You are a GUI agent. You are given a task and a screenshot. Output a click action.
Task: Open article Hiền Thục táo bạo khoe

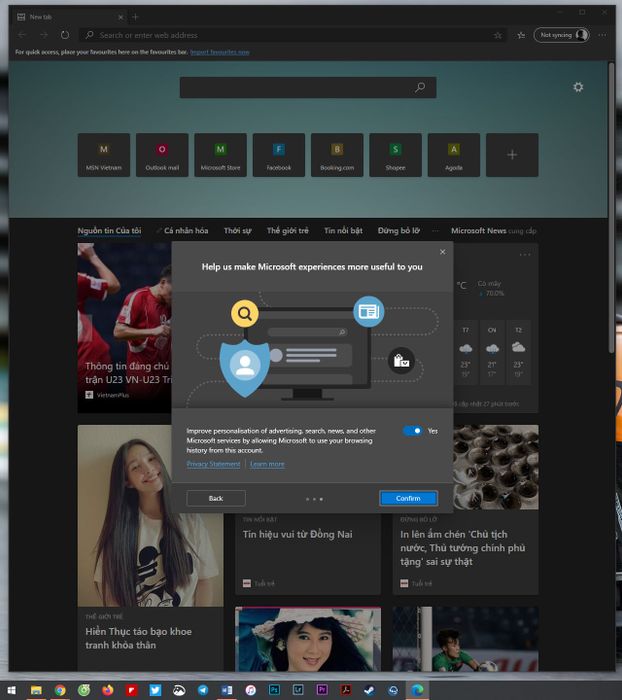[x=138, y=638]
